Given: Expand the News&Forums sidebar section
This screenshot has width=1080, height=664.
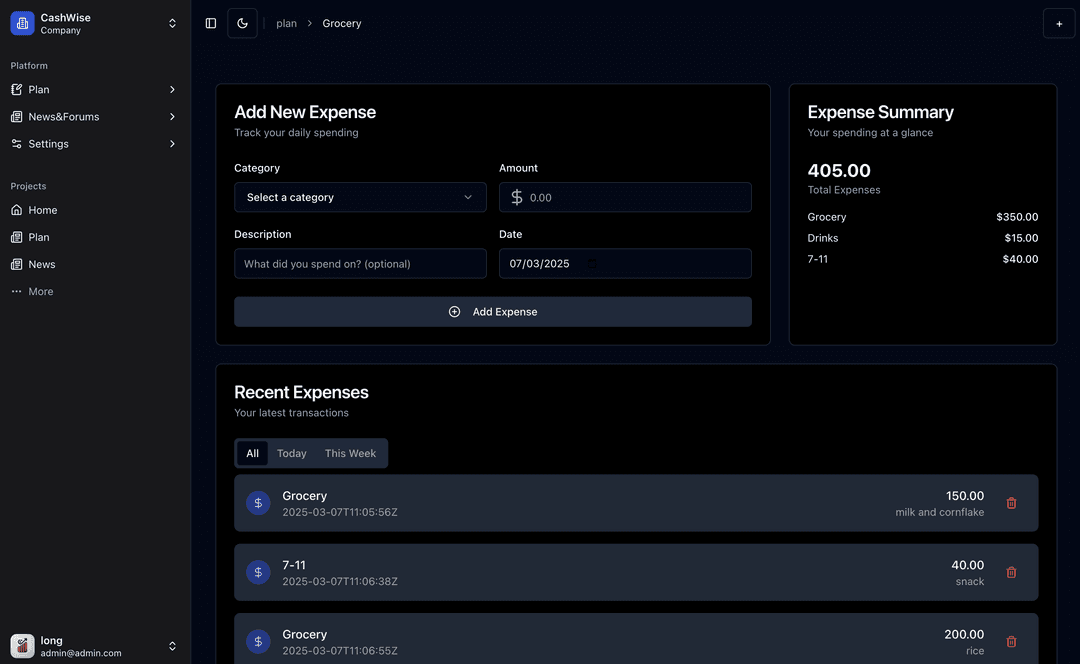Looking at the screenshot, I should point(95,116).
